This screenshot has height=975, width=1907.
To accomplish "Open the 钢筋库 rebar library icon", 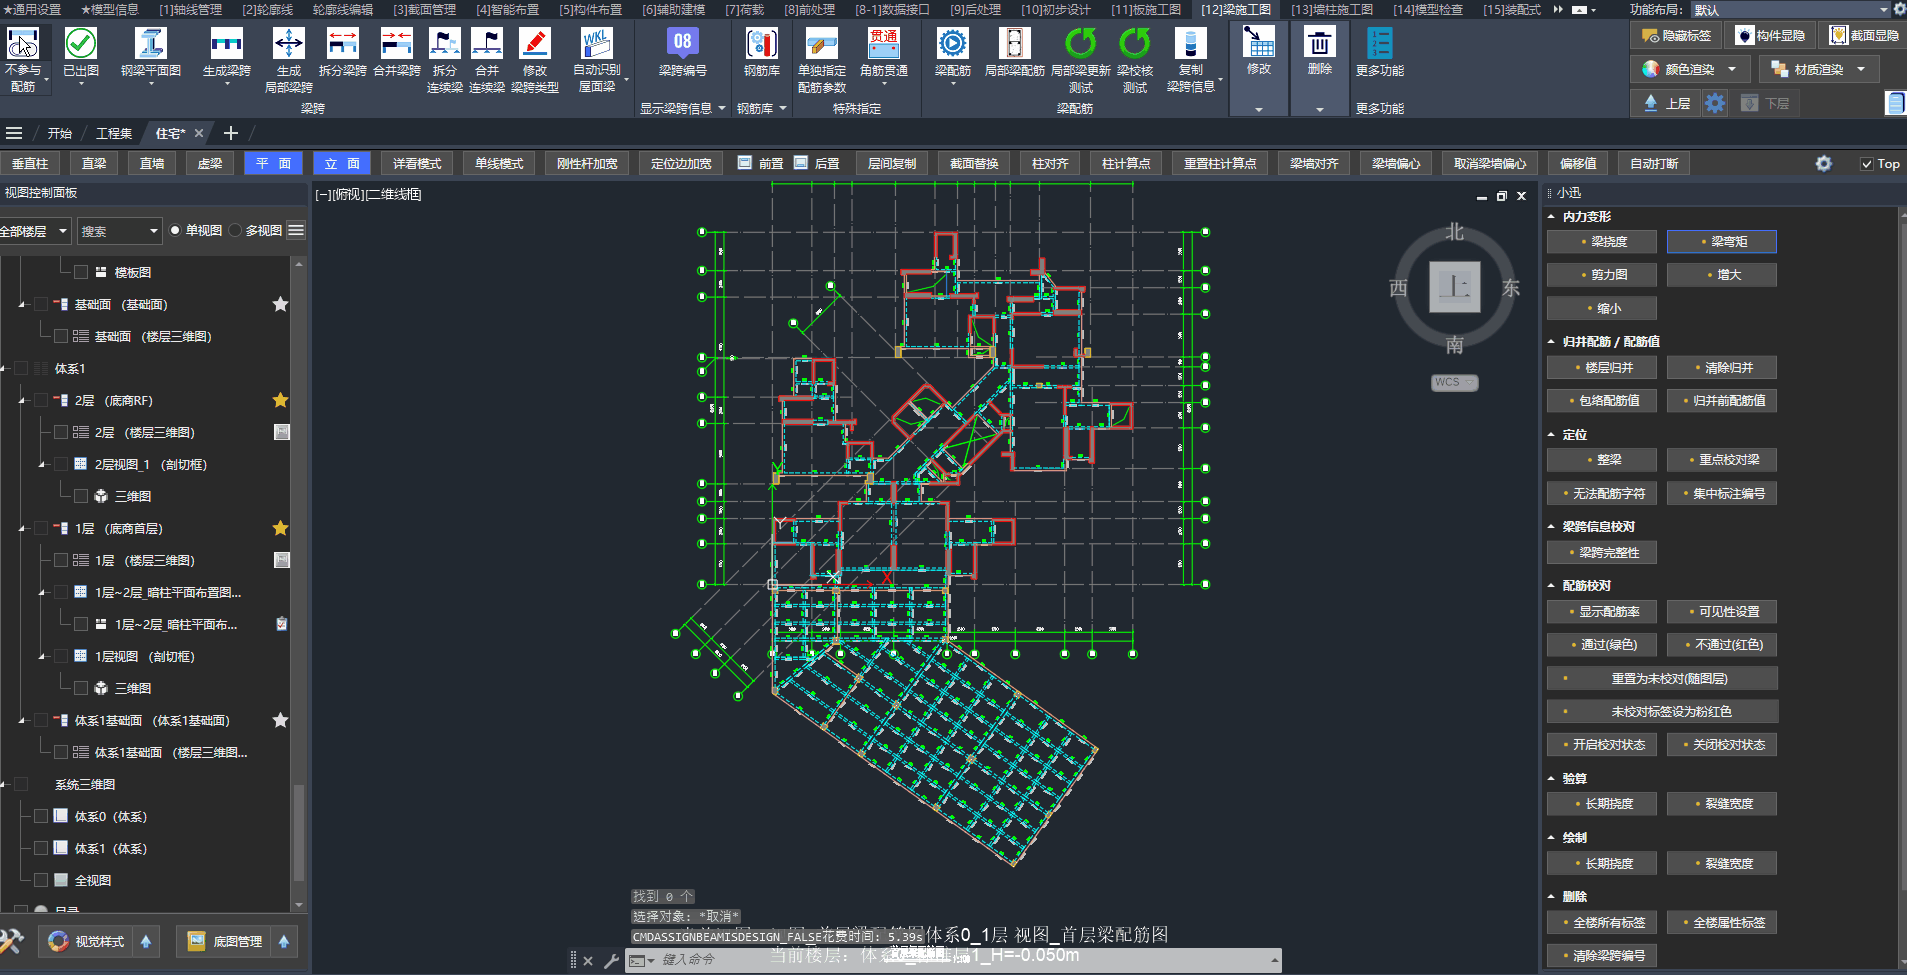I will point(761,44).
